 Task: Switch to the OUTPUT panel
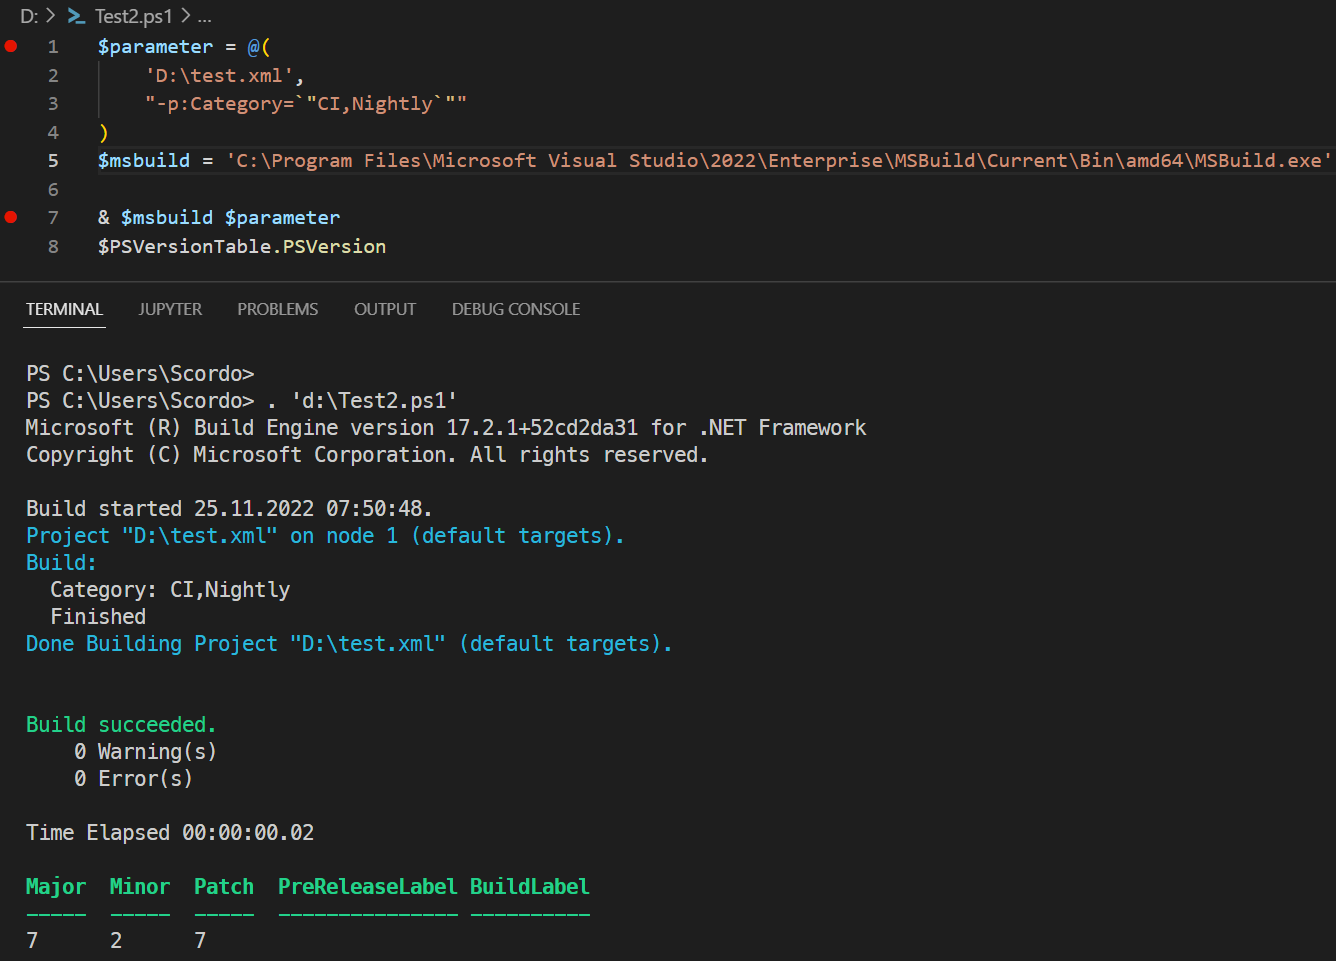(x=384, y=309)
